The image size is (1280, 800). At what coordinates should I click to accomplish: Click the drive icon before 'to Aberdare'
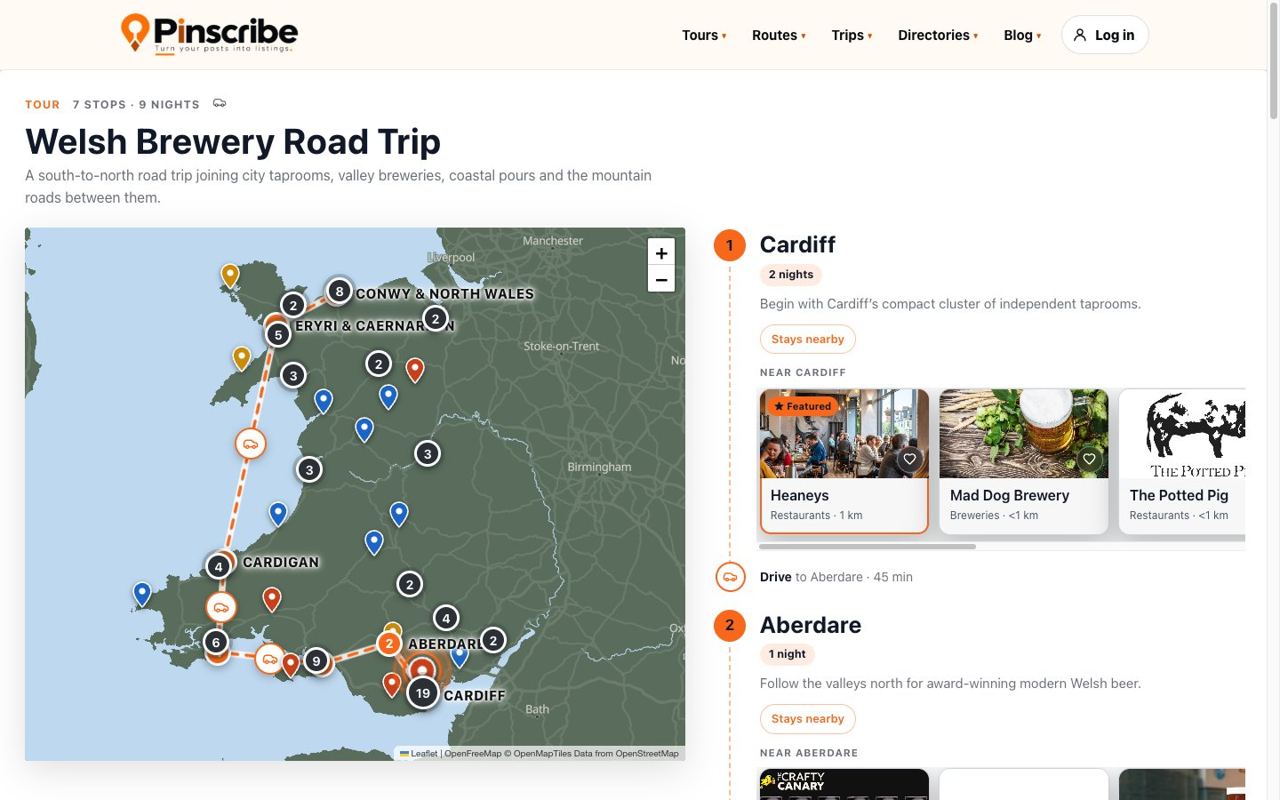pos(730,577)
